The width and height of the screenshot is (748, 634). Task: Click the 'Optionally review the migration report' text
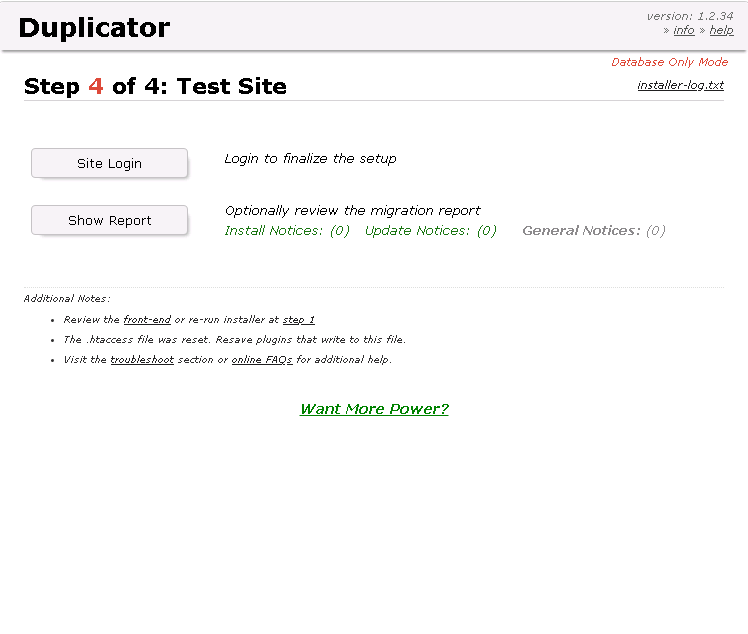click(x=352, y=211)
